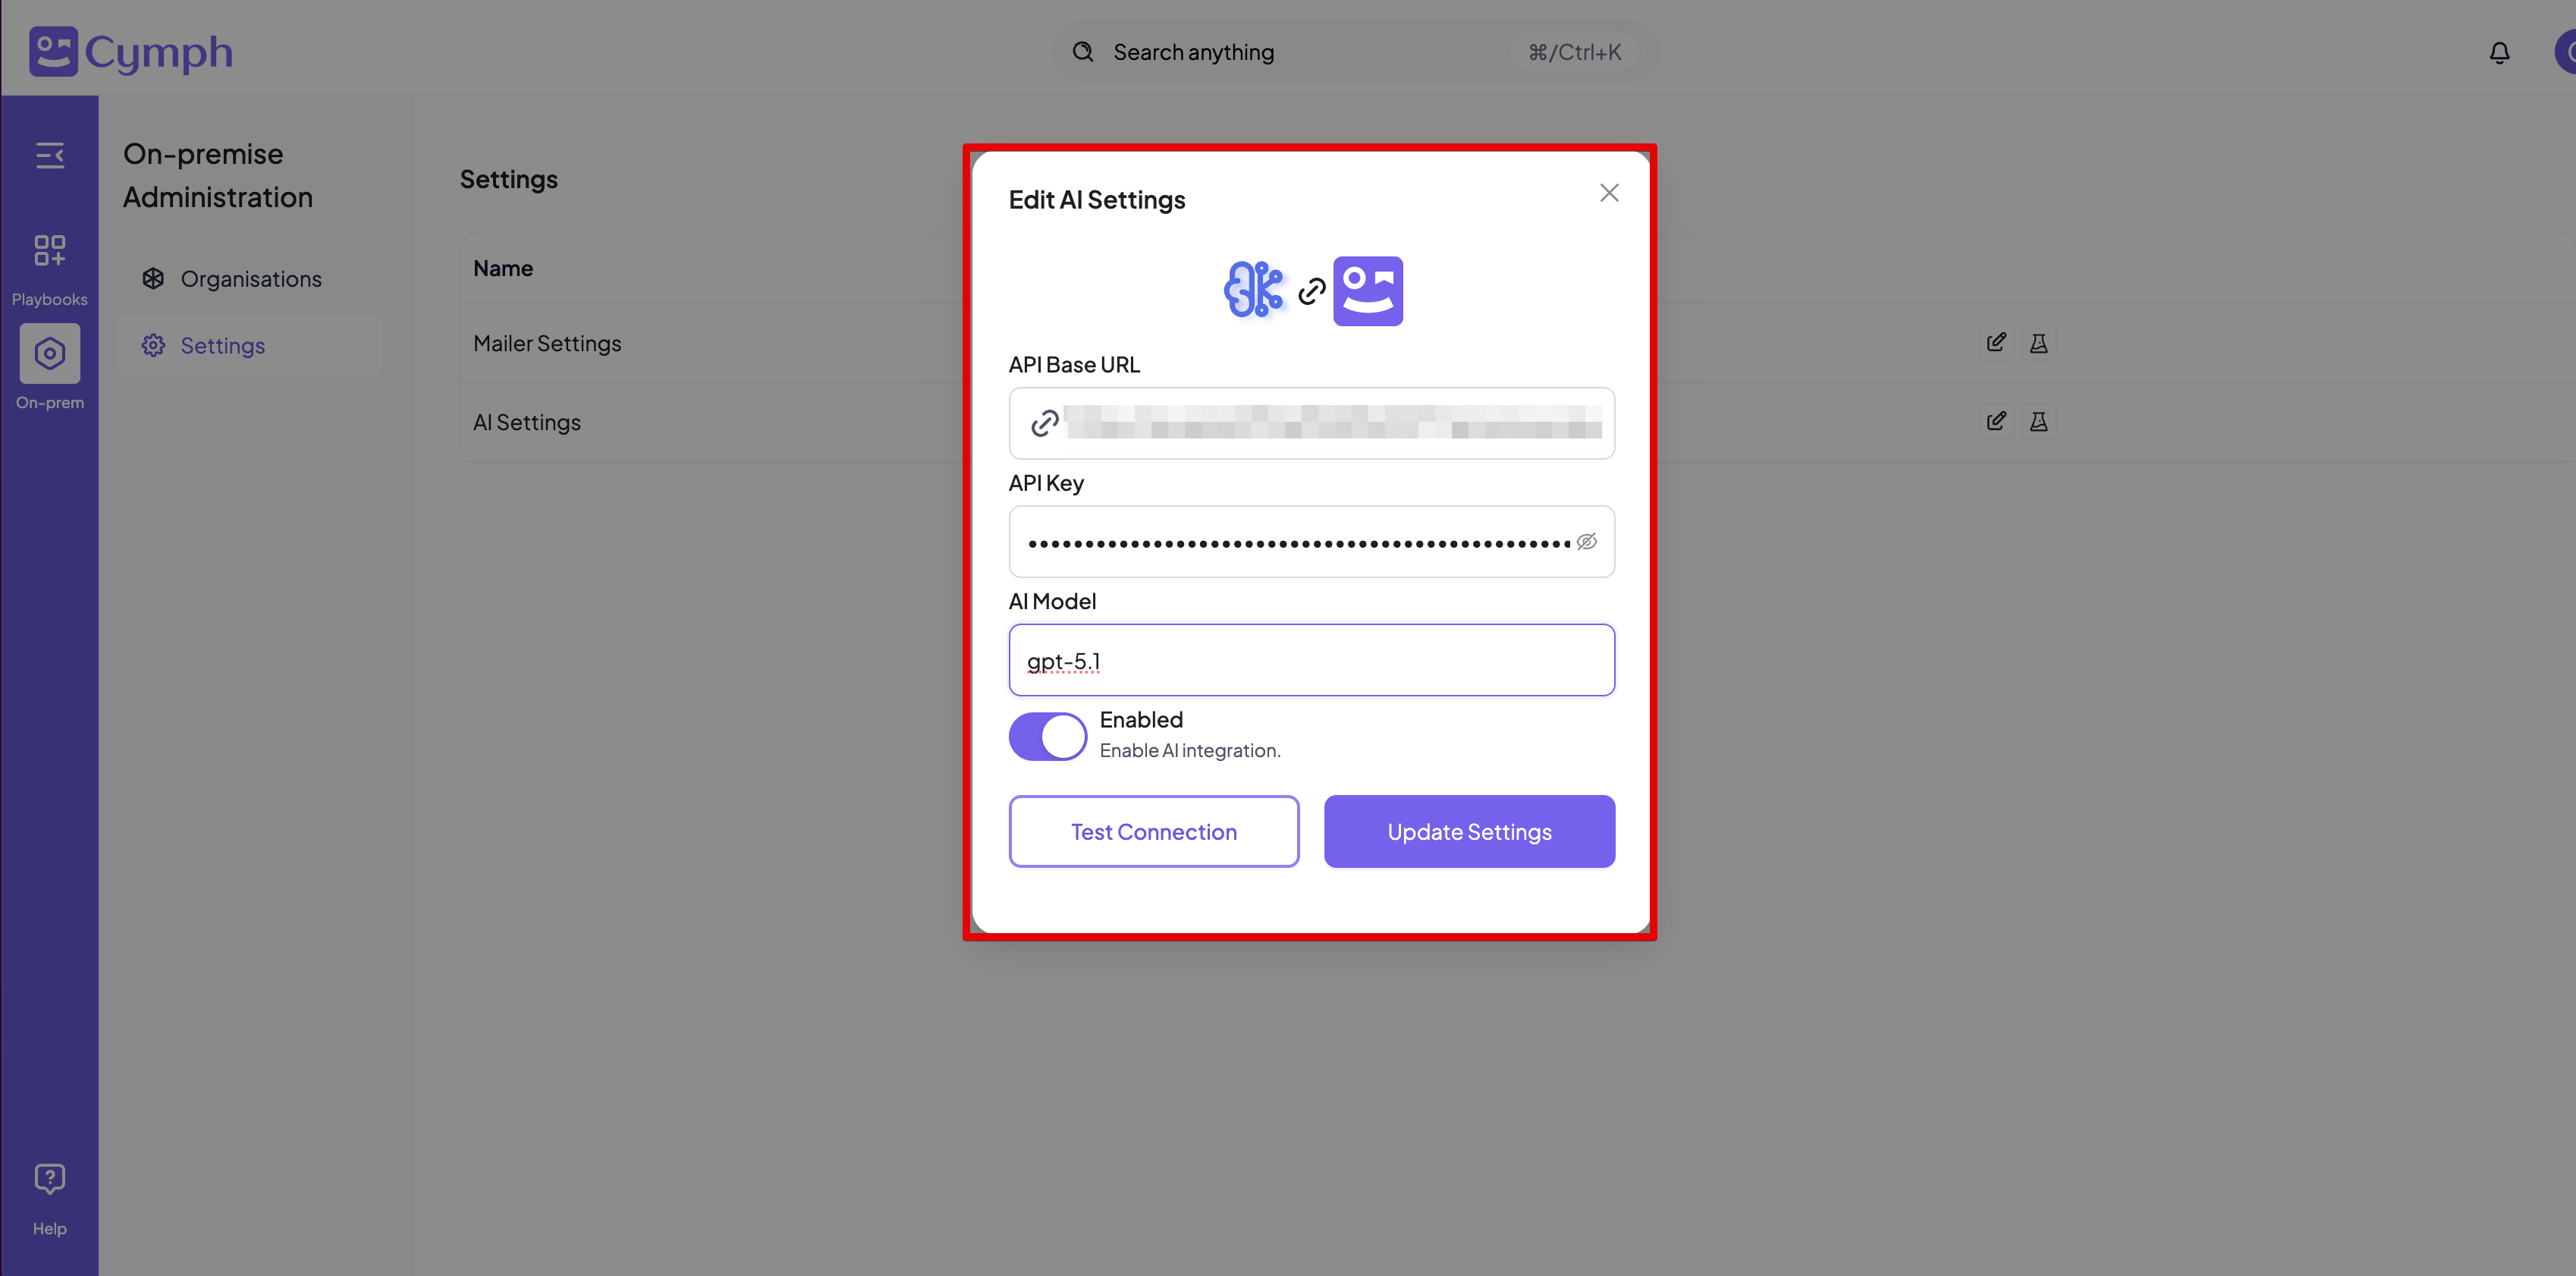Disable the Enabled AI integration toggle
Image resolution: width=2576 pixels, height=1276 pixels.
pyautogui.click(x=1047, y=736)
